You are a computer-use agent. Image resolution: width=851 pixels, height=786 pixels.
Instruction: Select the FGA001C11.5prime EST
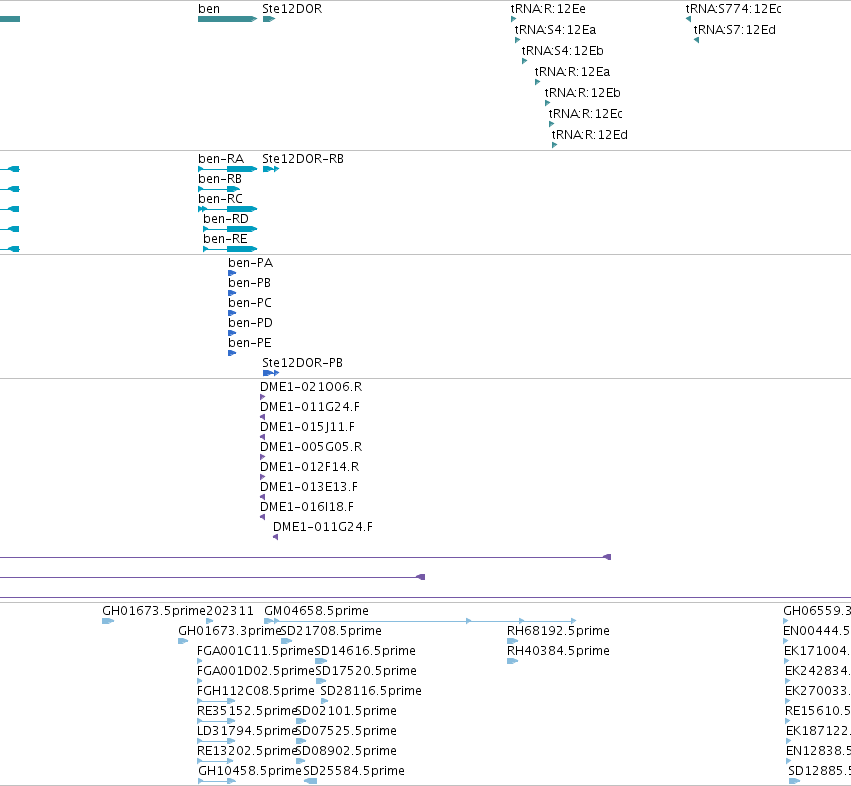point(200,661)
